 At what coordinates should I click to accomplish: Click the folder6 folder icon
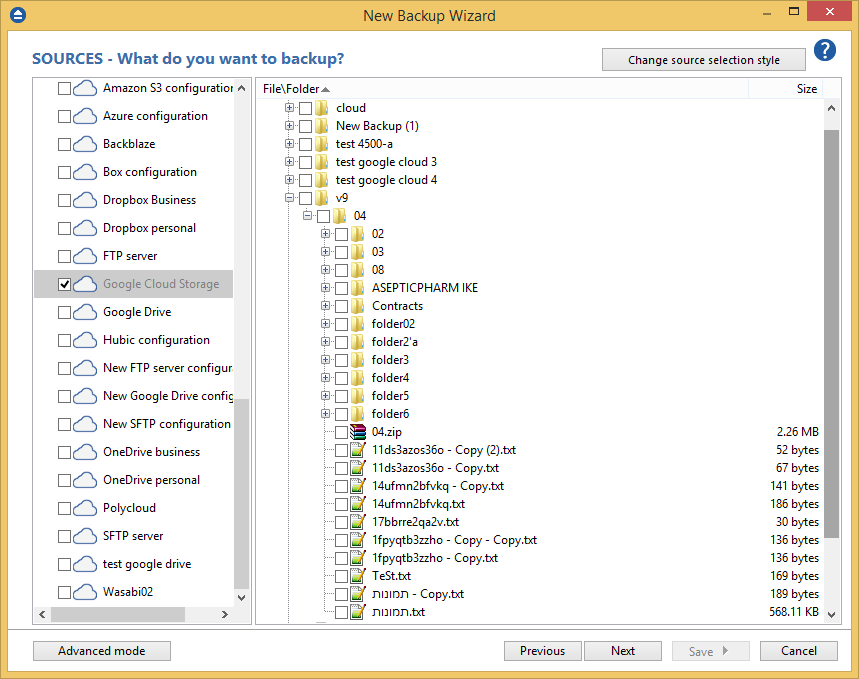(358, 414)
